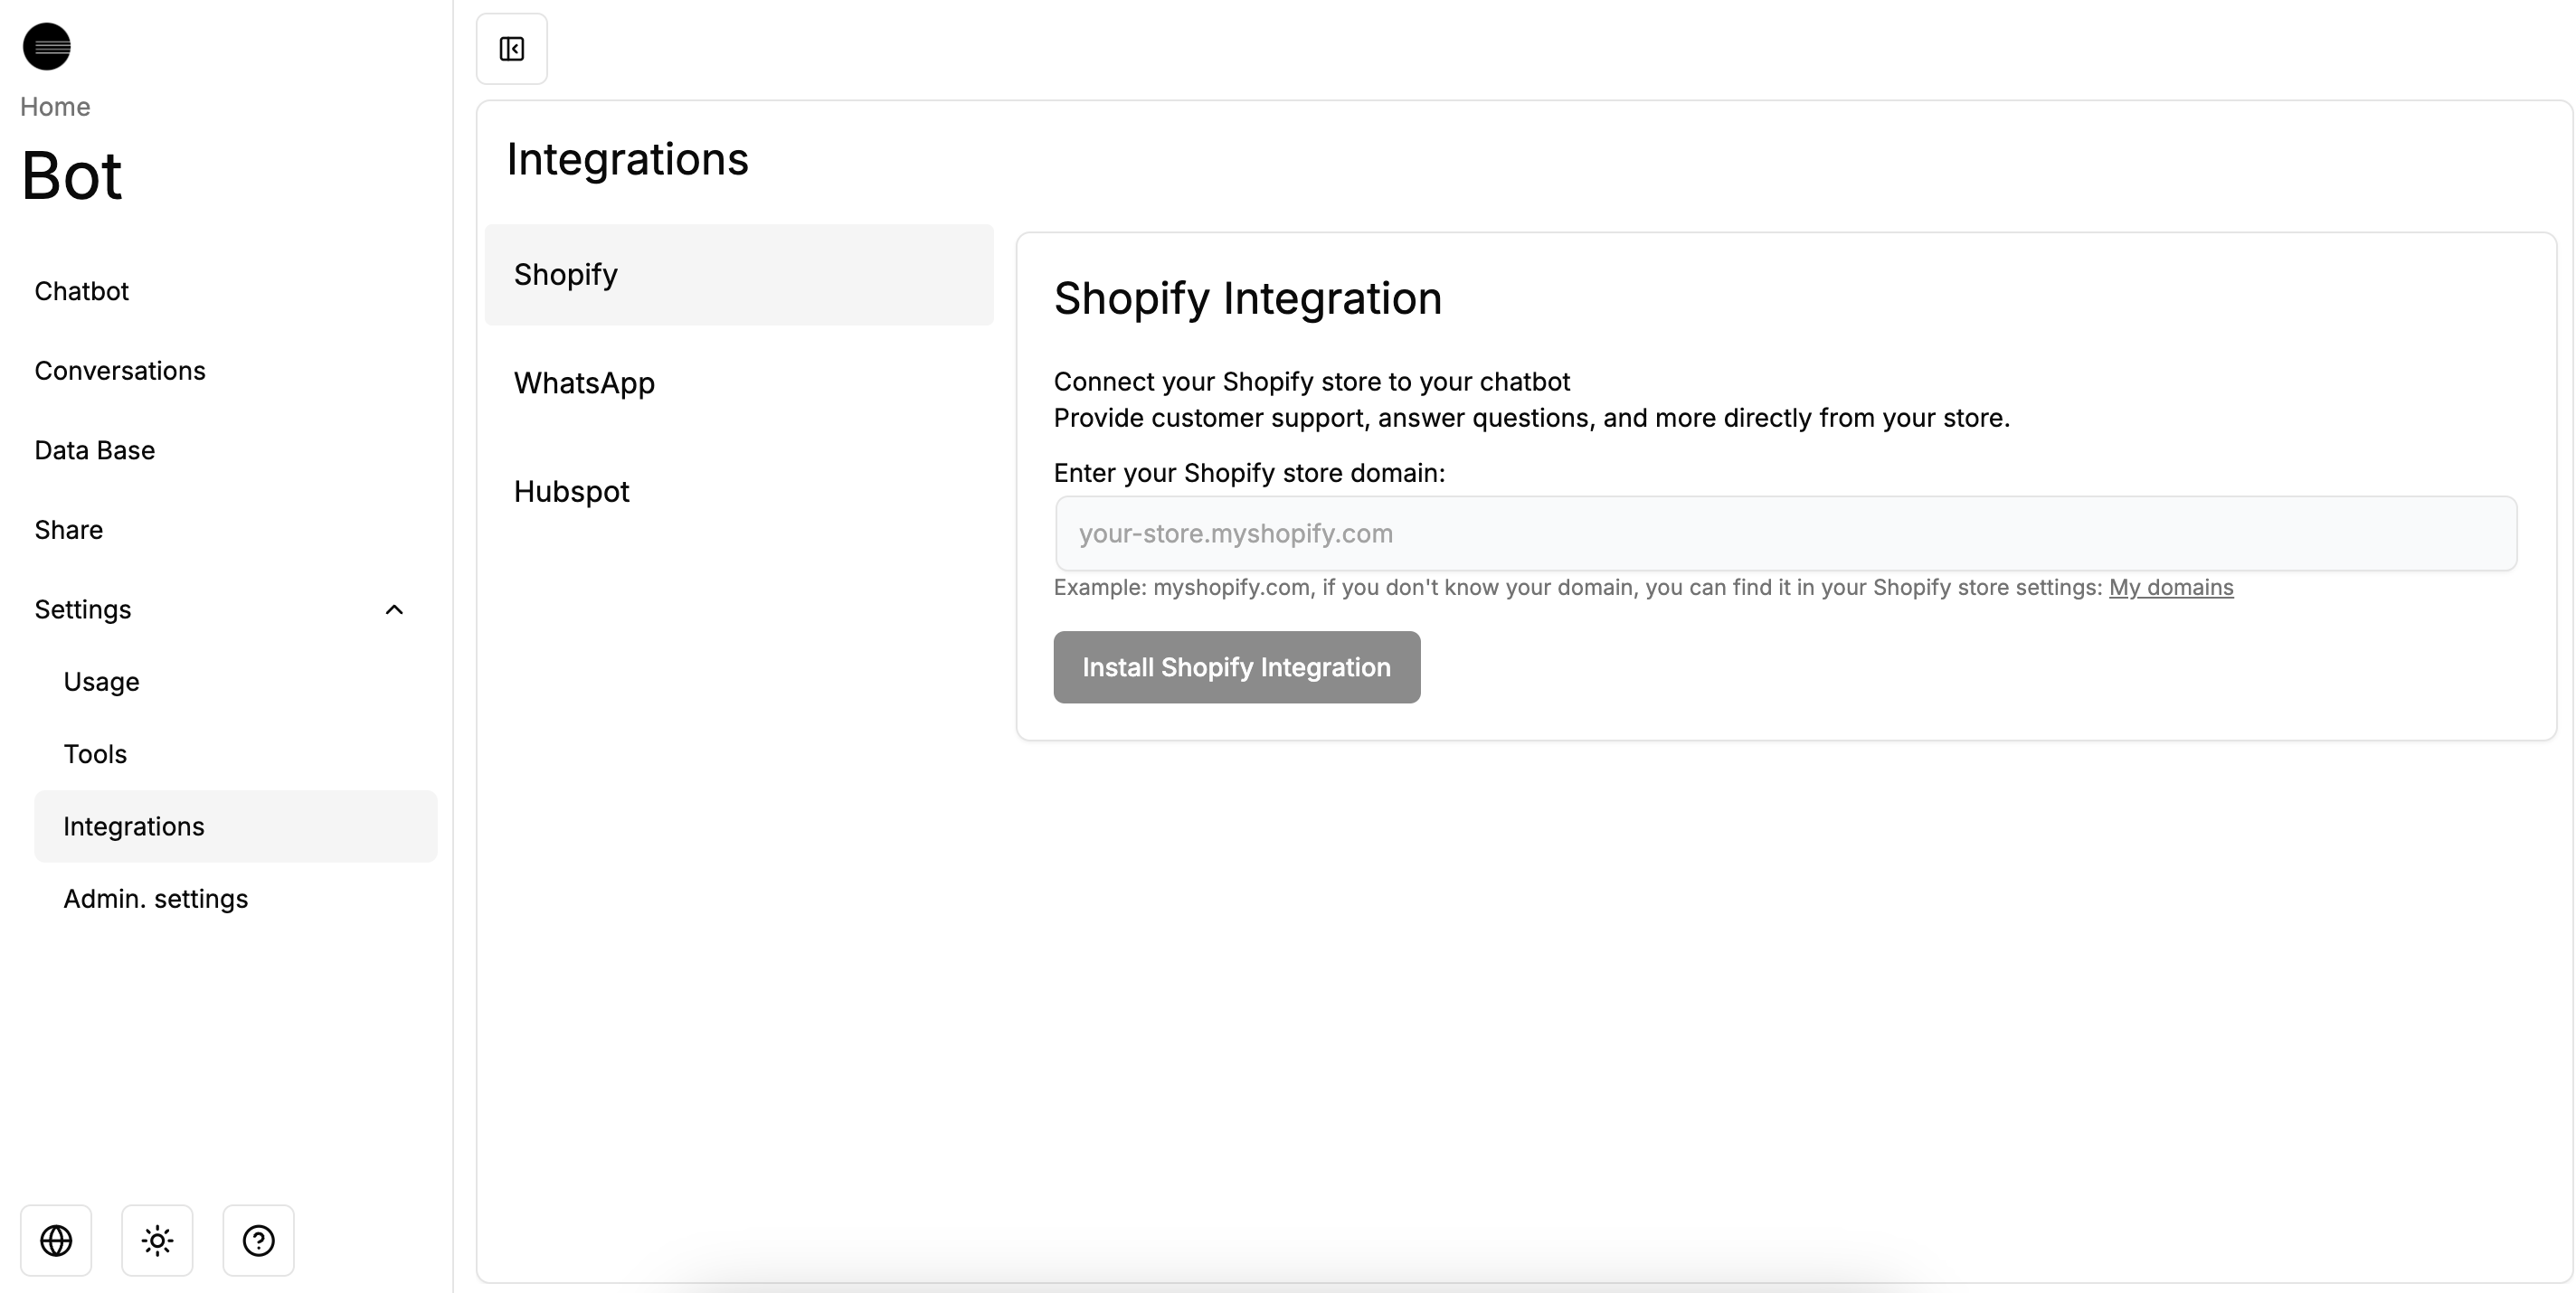2576x1293 pixels.
Task: Open language selector globe icon
Action: pos(56,1240)
